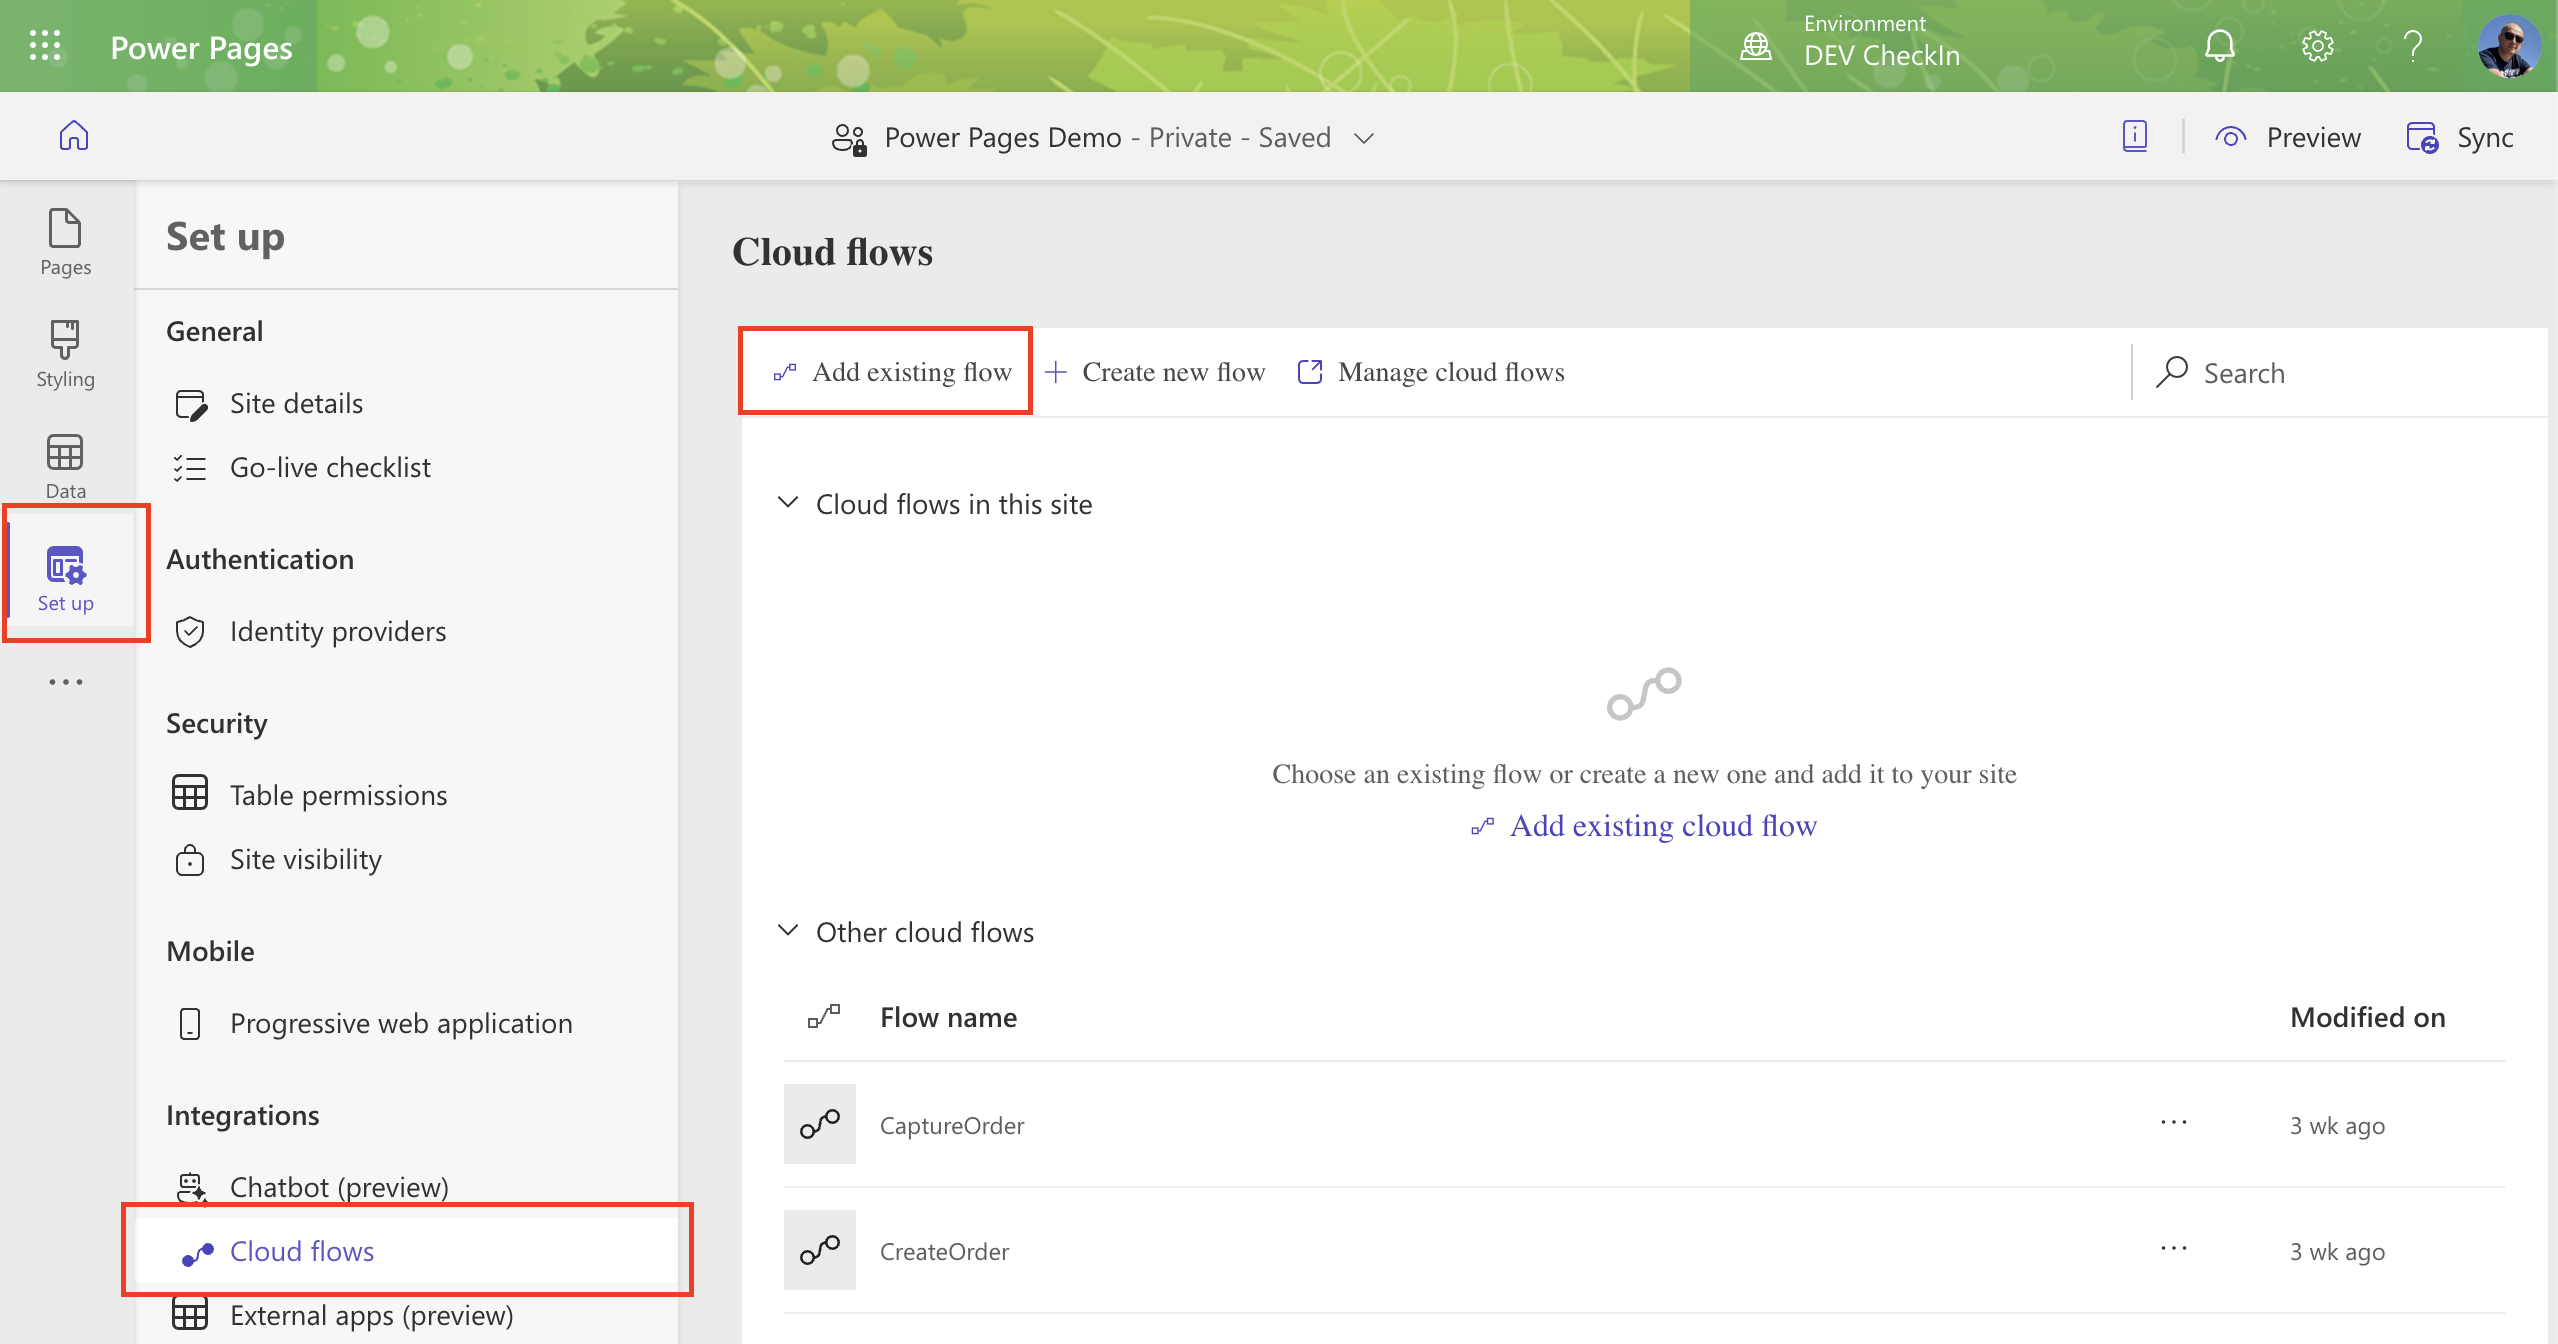
Task: Collapse the Other cloud flows section
Action: pyautogui.click(x=788, y=931)
